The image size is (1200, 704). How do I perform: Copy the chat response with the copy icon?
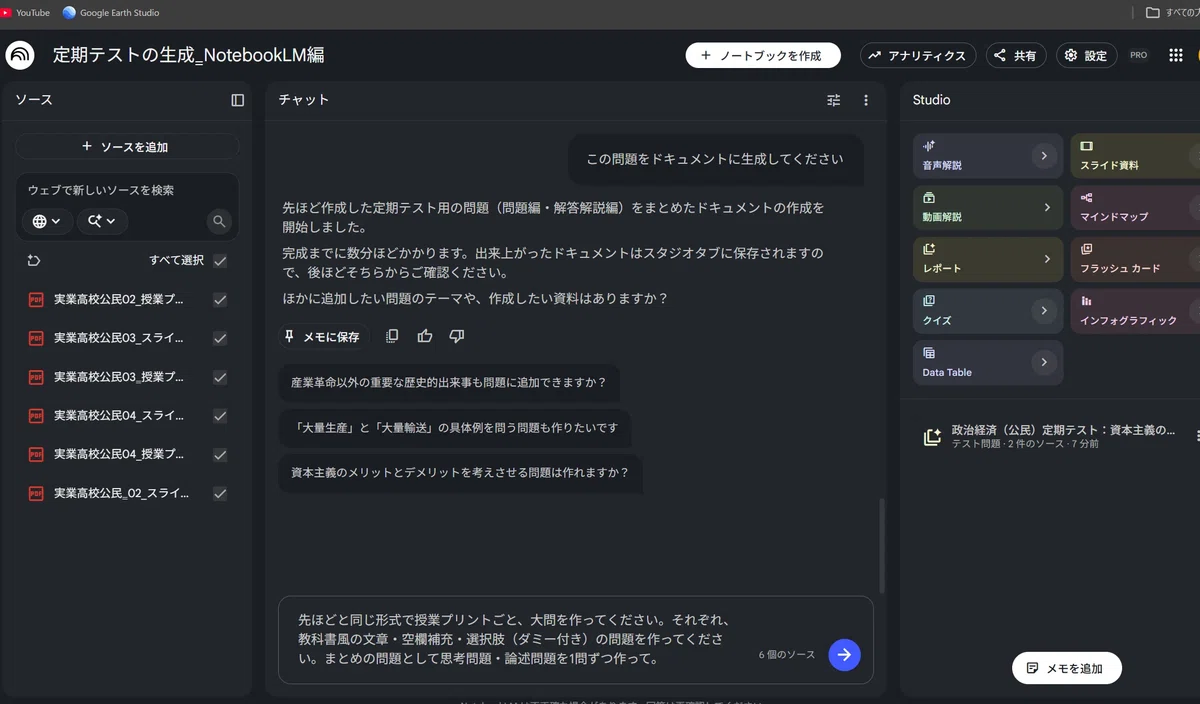(x=392, y=336)
